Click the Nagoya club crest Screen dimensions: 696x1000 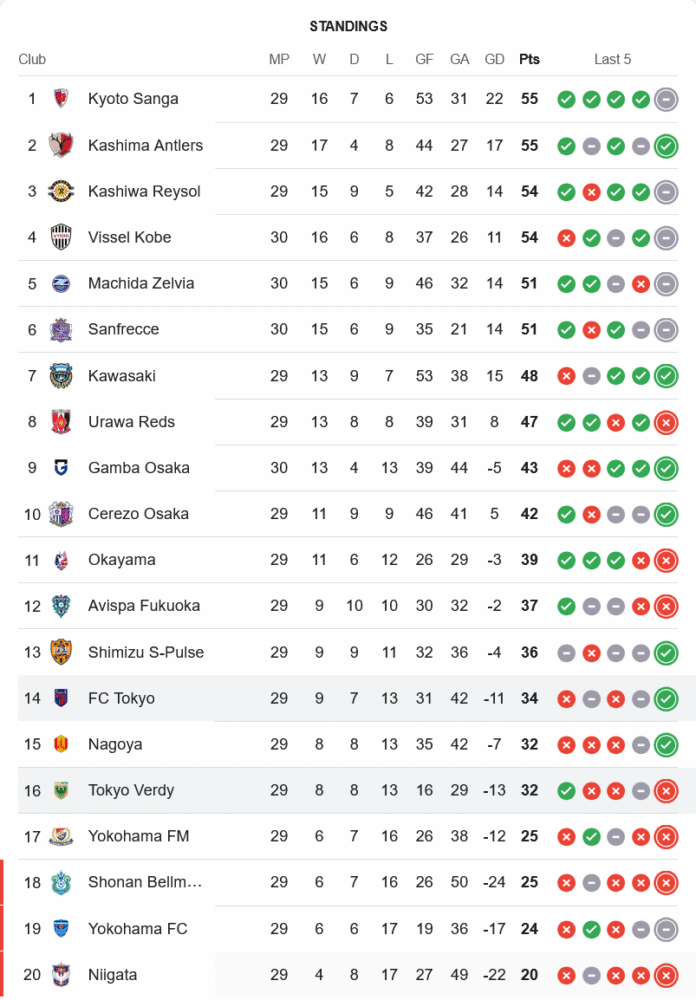pyautogui.click(x=61, y=744)
